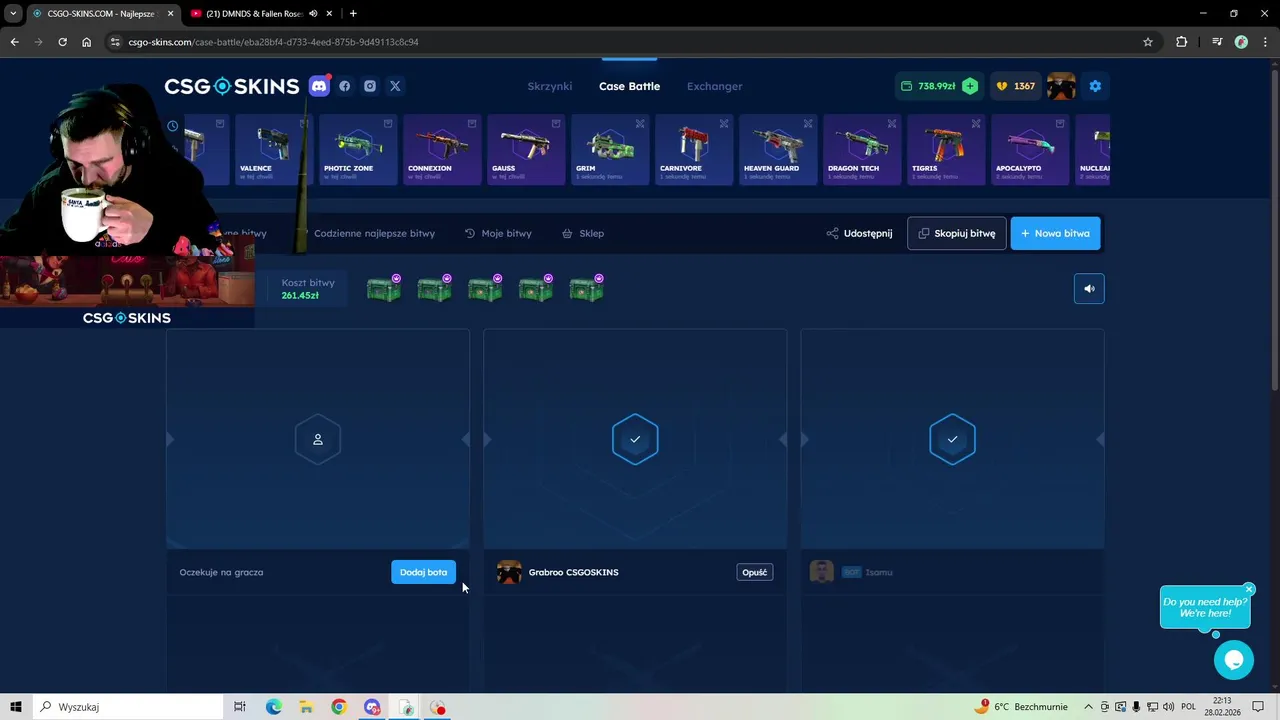Image resolution: width=1280 pixels, height=720 pixels.
Task: Open Chrome media controls icon
Action: pyautogui.click(x=1216, y=42)
